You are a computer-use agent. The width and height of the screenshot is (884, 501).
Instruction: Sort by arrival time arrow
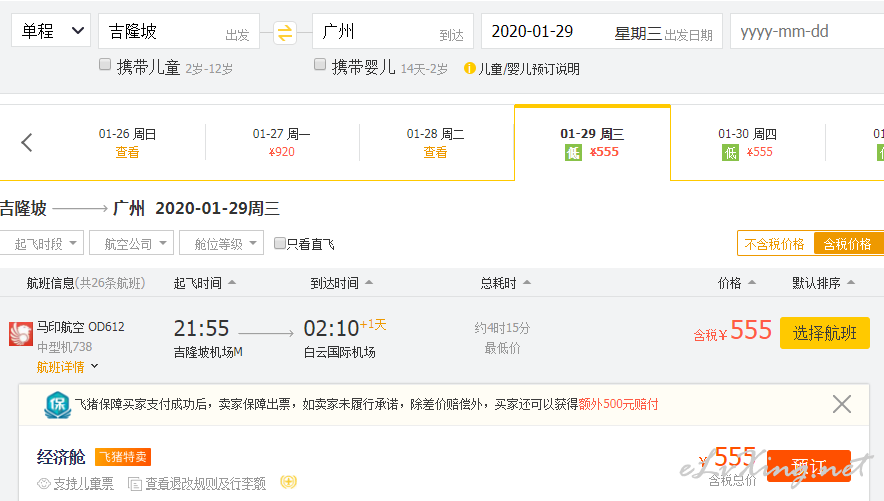pyautogui.click(x=369, y=282)
